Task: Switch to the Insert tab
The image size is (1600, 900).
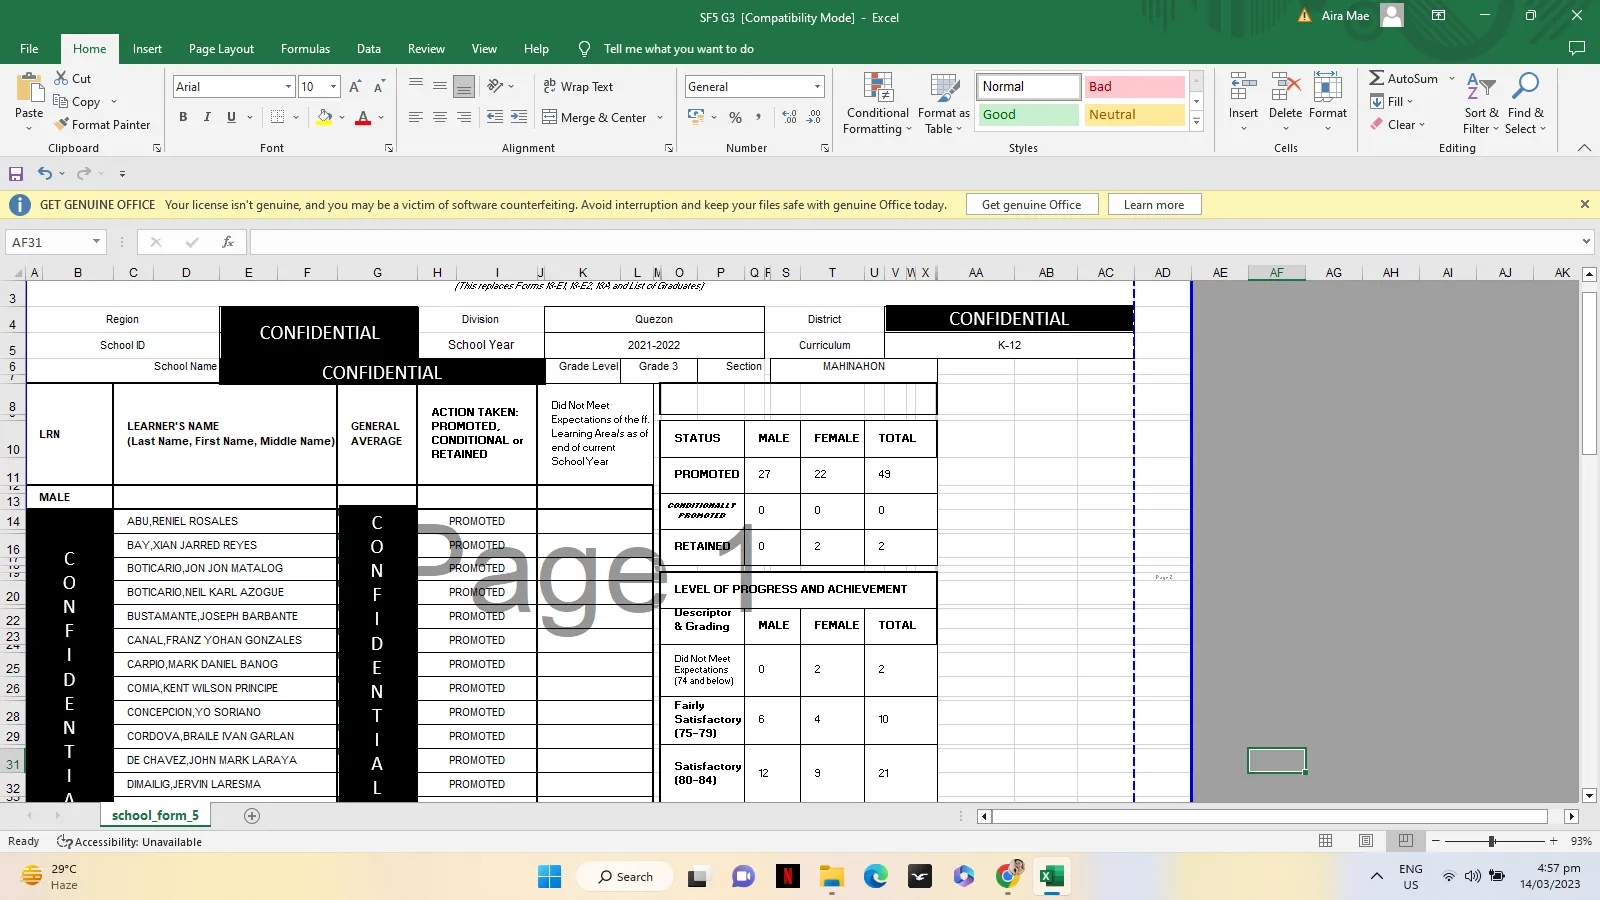Action: point(147,49)
